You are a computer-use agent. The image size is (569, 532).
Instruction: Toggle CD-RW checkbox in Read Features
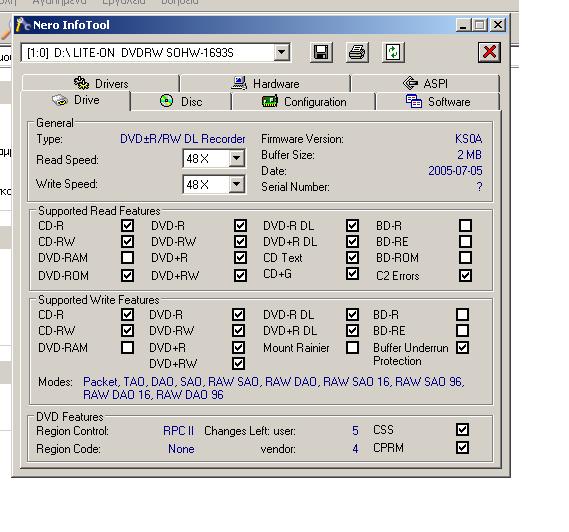[127, 241]
